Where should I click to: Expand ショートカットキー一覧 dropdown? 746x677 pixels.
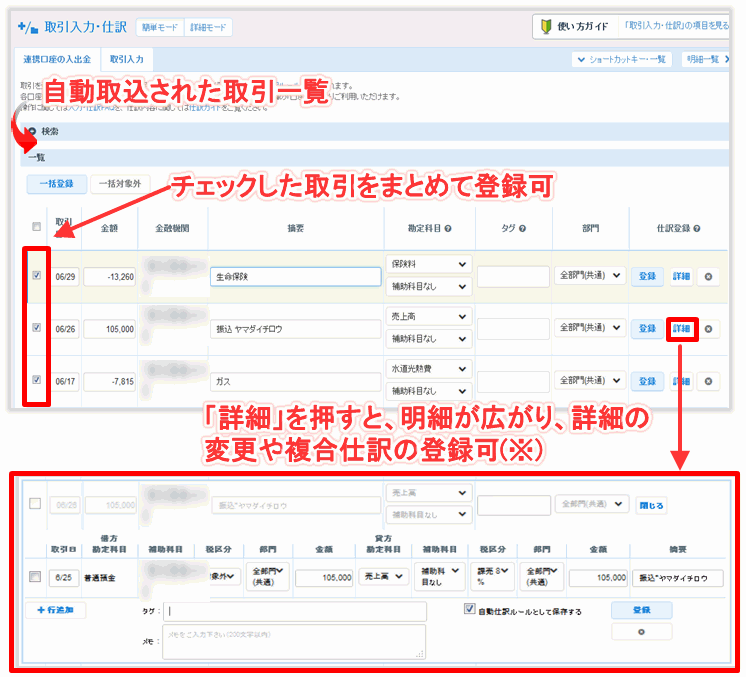click(621, 59)
